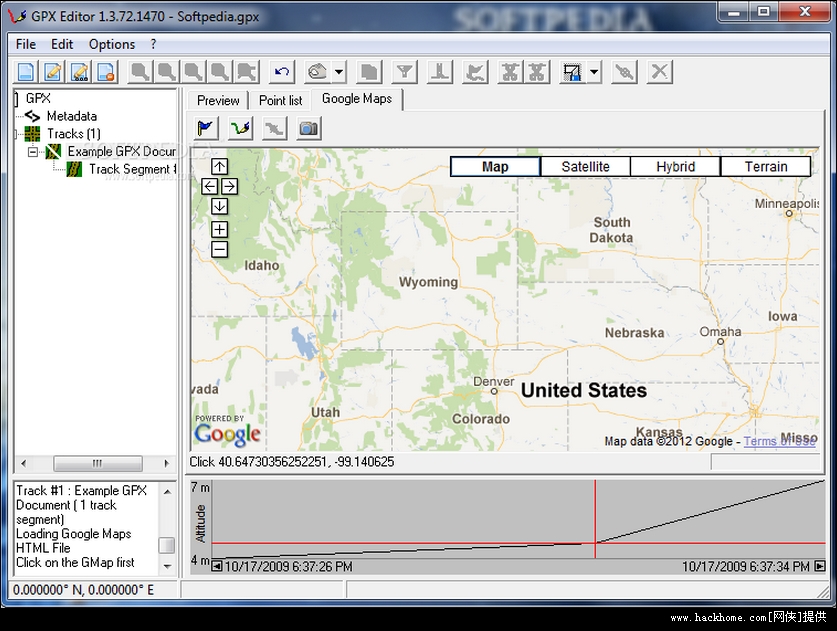
Task: Click the blue paint tool icon
Action: 572,72
